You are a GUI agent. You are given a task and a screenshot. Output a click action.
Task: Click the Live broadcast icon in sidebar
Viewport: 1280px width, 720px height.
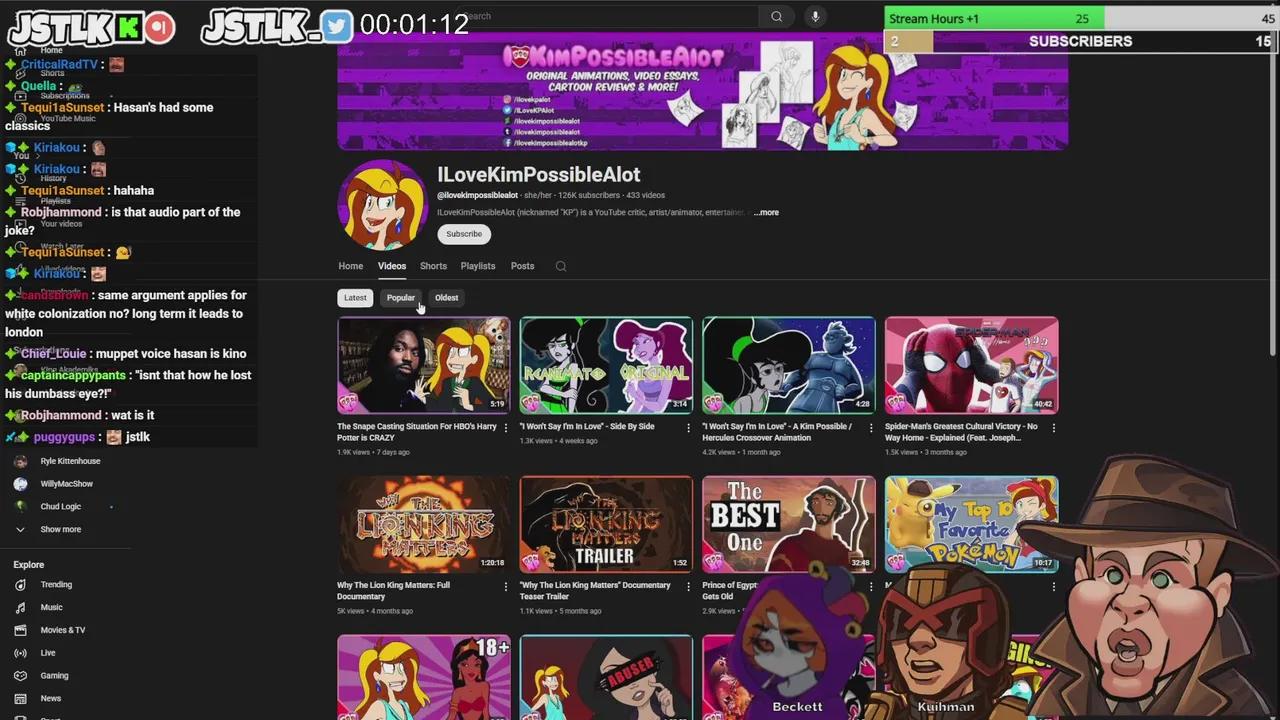tap(20, 653)
